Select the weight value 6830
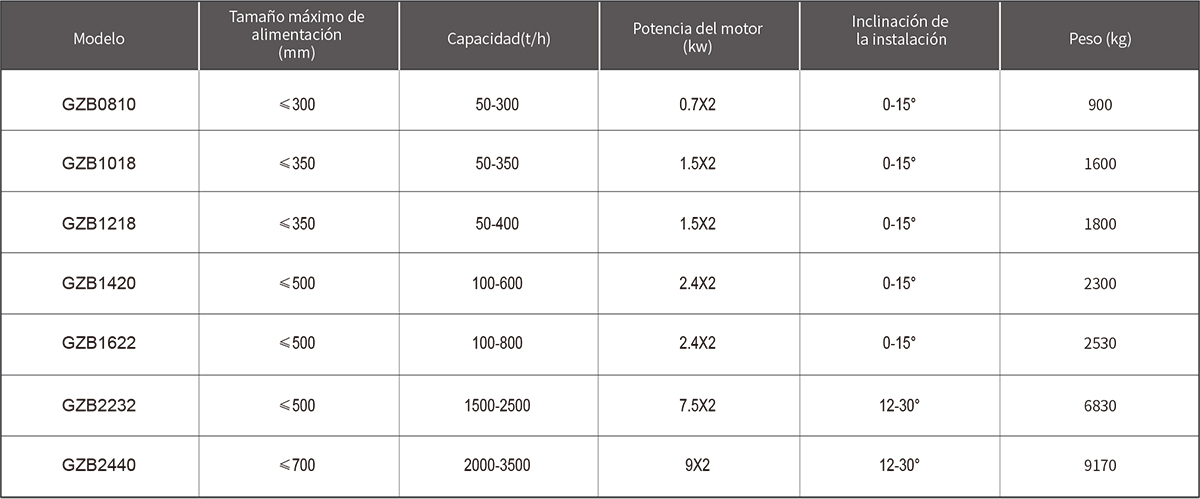 1100,405
